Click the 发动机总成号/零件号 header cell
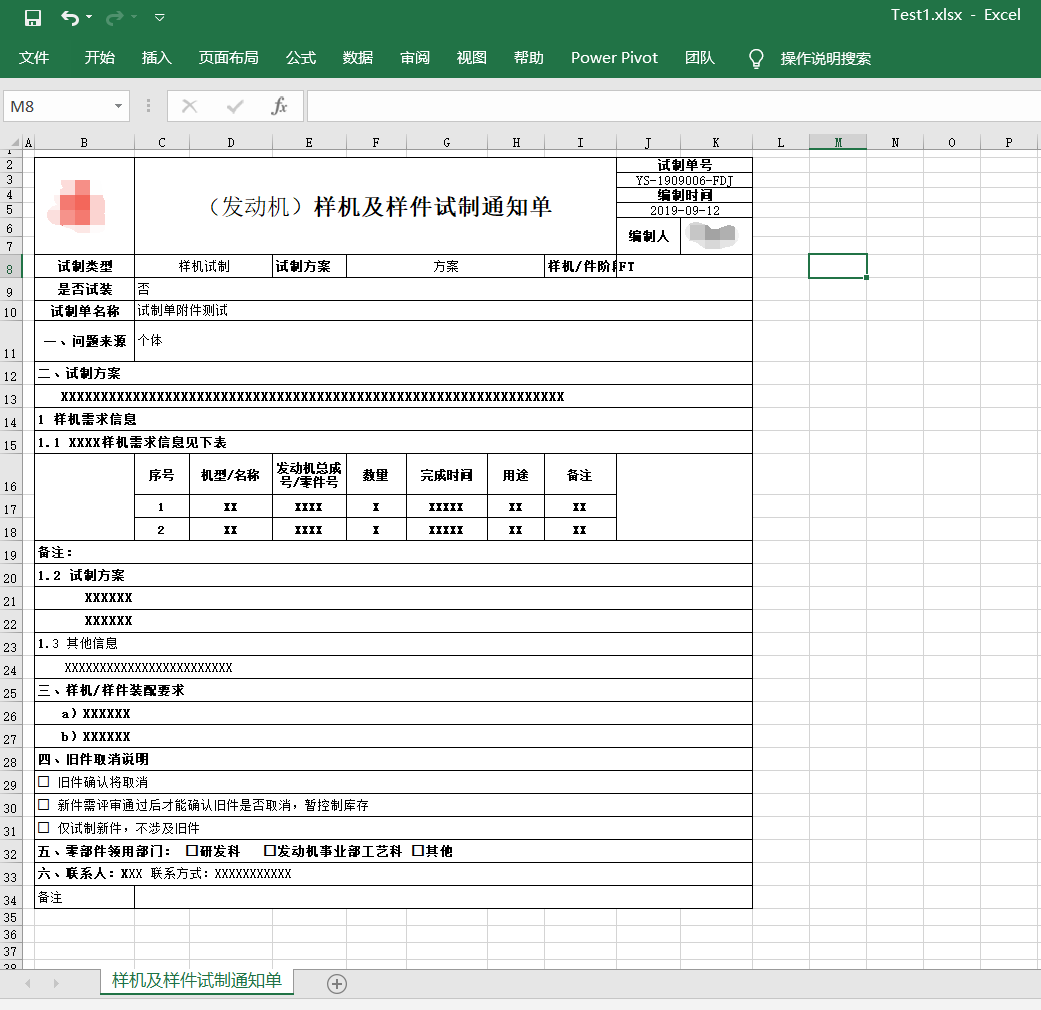The image size is (1041, 1010). point(309,475)
